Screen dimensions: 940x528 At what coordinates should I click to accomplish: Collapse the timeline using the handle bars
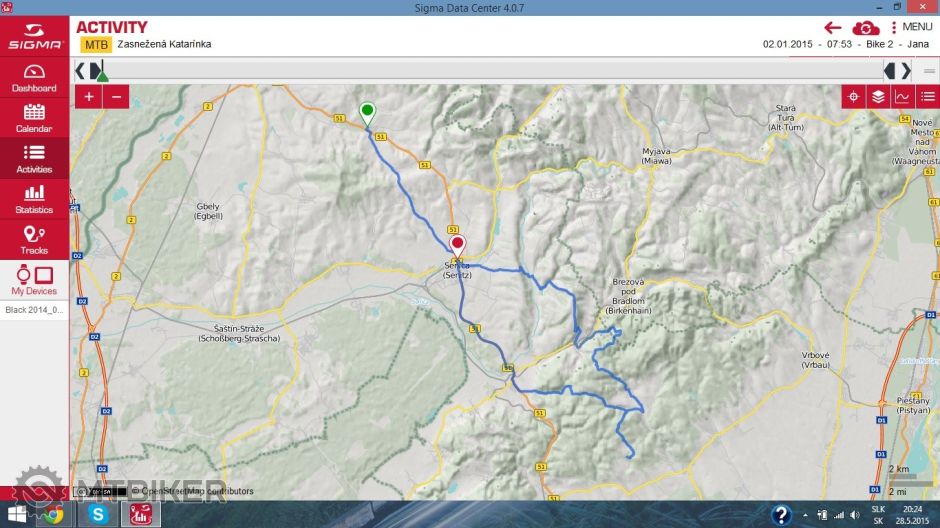coord(929,70)
